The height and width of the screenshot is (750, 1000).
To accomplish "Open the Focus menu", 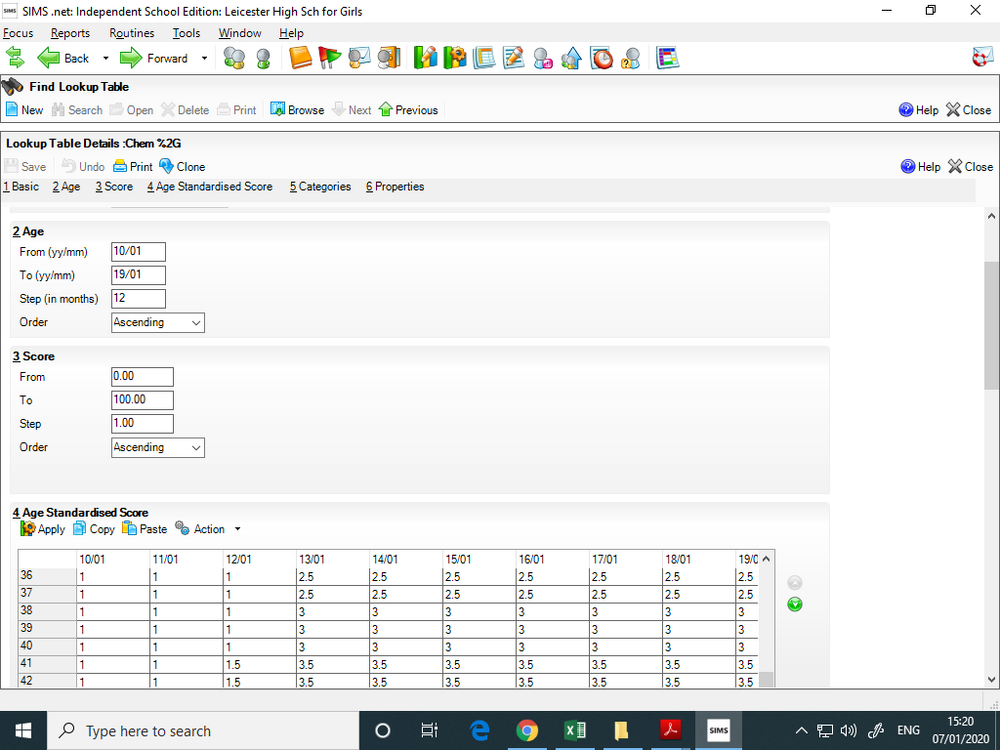I will [18, 33].
